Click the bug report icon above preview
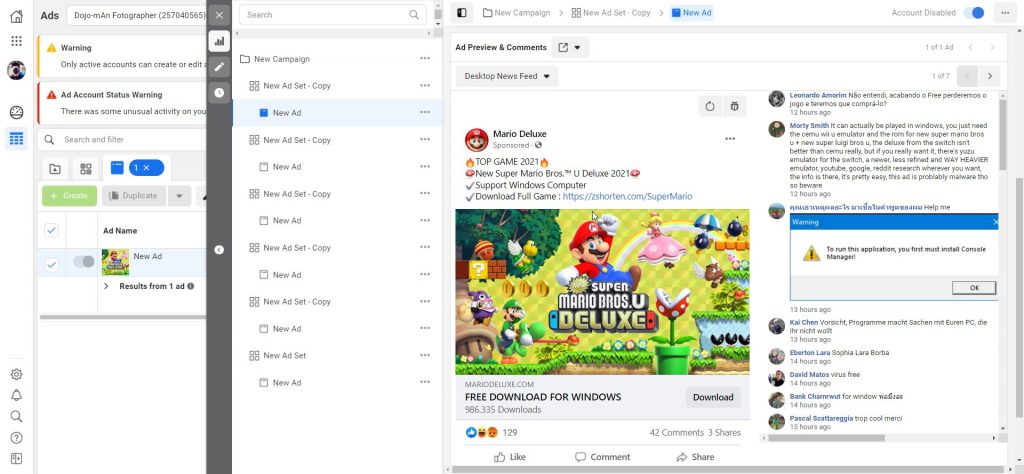 tap(735, 106)
